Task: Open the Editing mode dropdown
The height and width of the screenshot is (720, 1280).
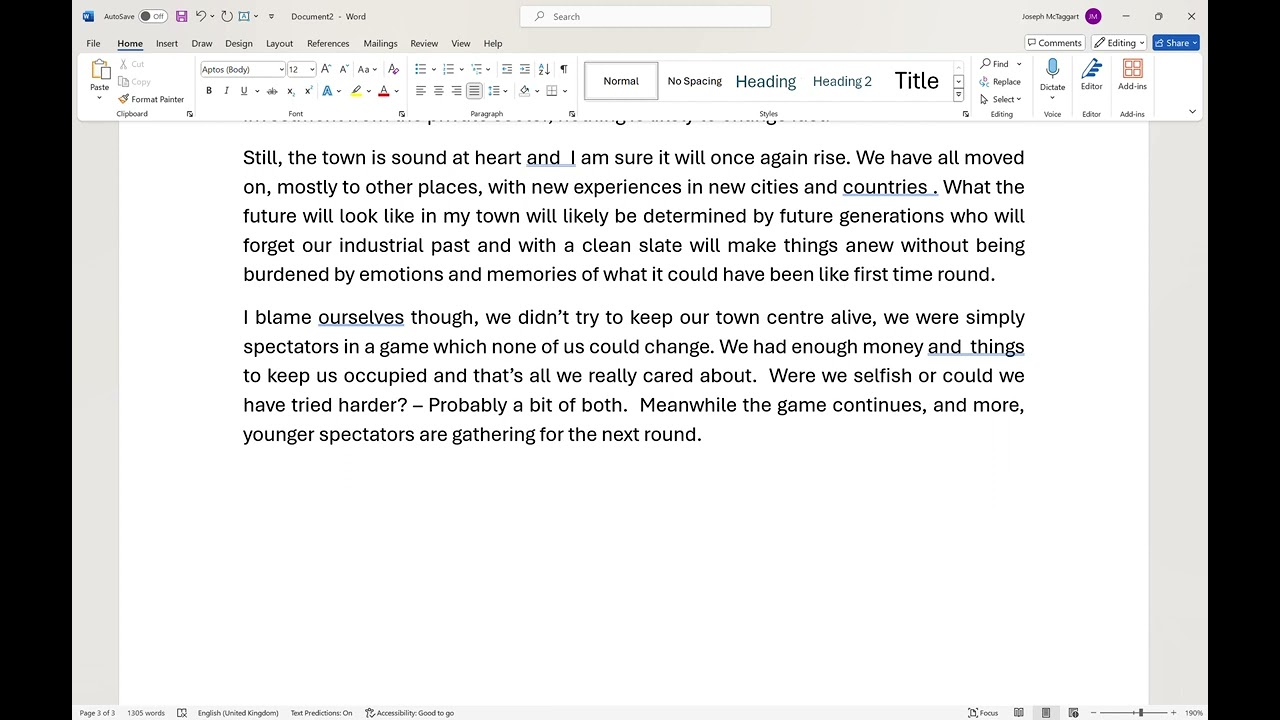Action: 1119,43
